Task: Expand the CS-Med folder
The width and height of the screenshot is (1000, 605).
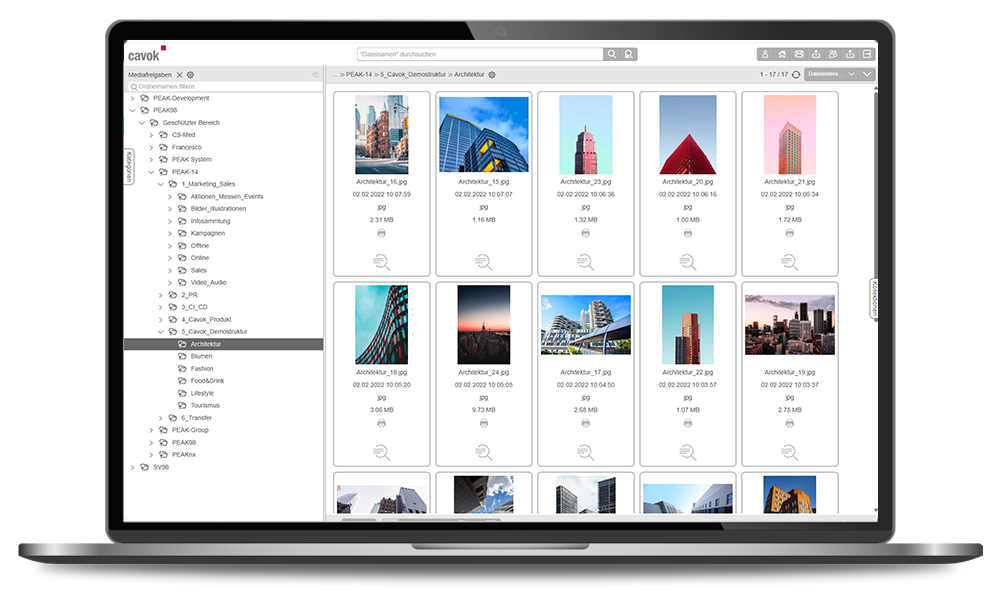Action: [151, 135]
